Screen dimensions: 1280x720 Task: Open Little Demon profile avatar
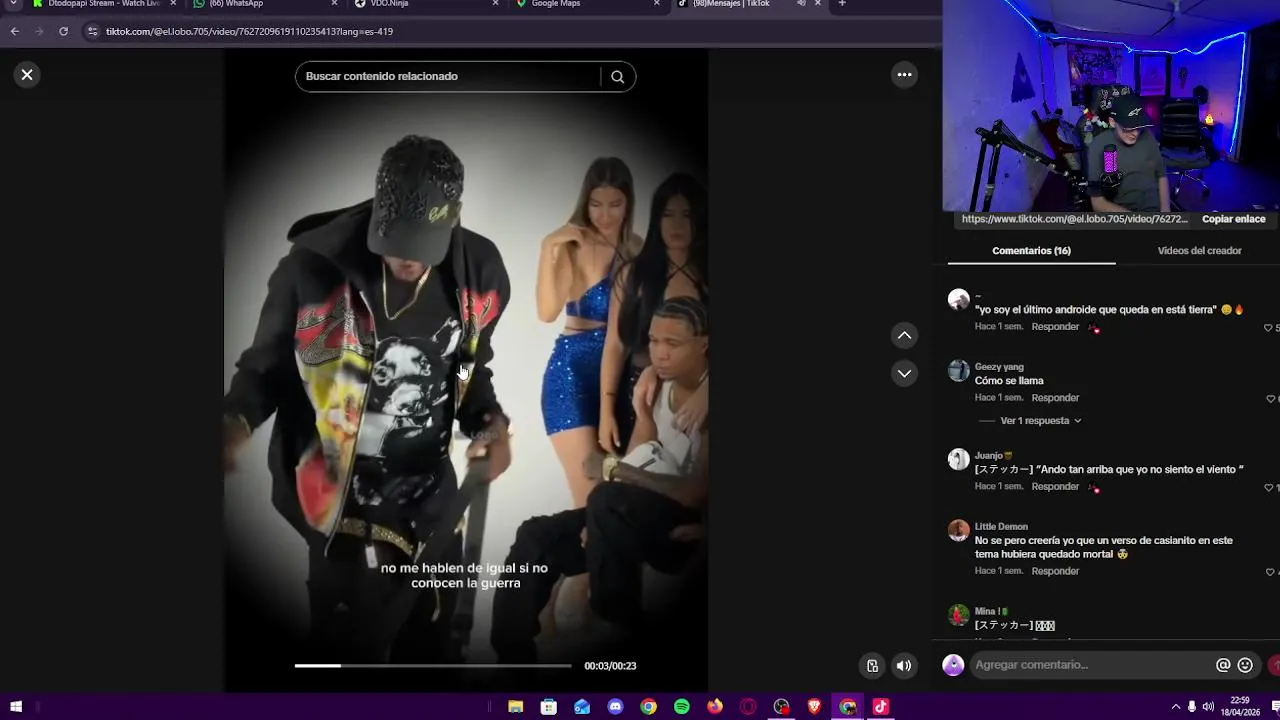point(958,530)
